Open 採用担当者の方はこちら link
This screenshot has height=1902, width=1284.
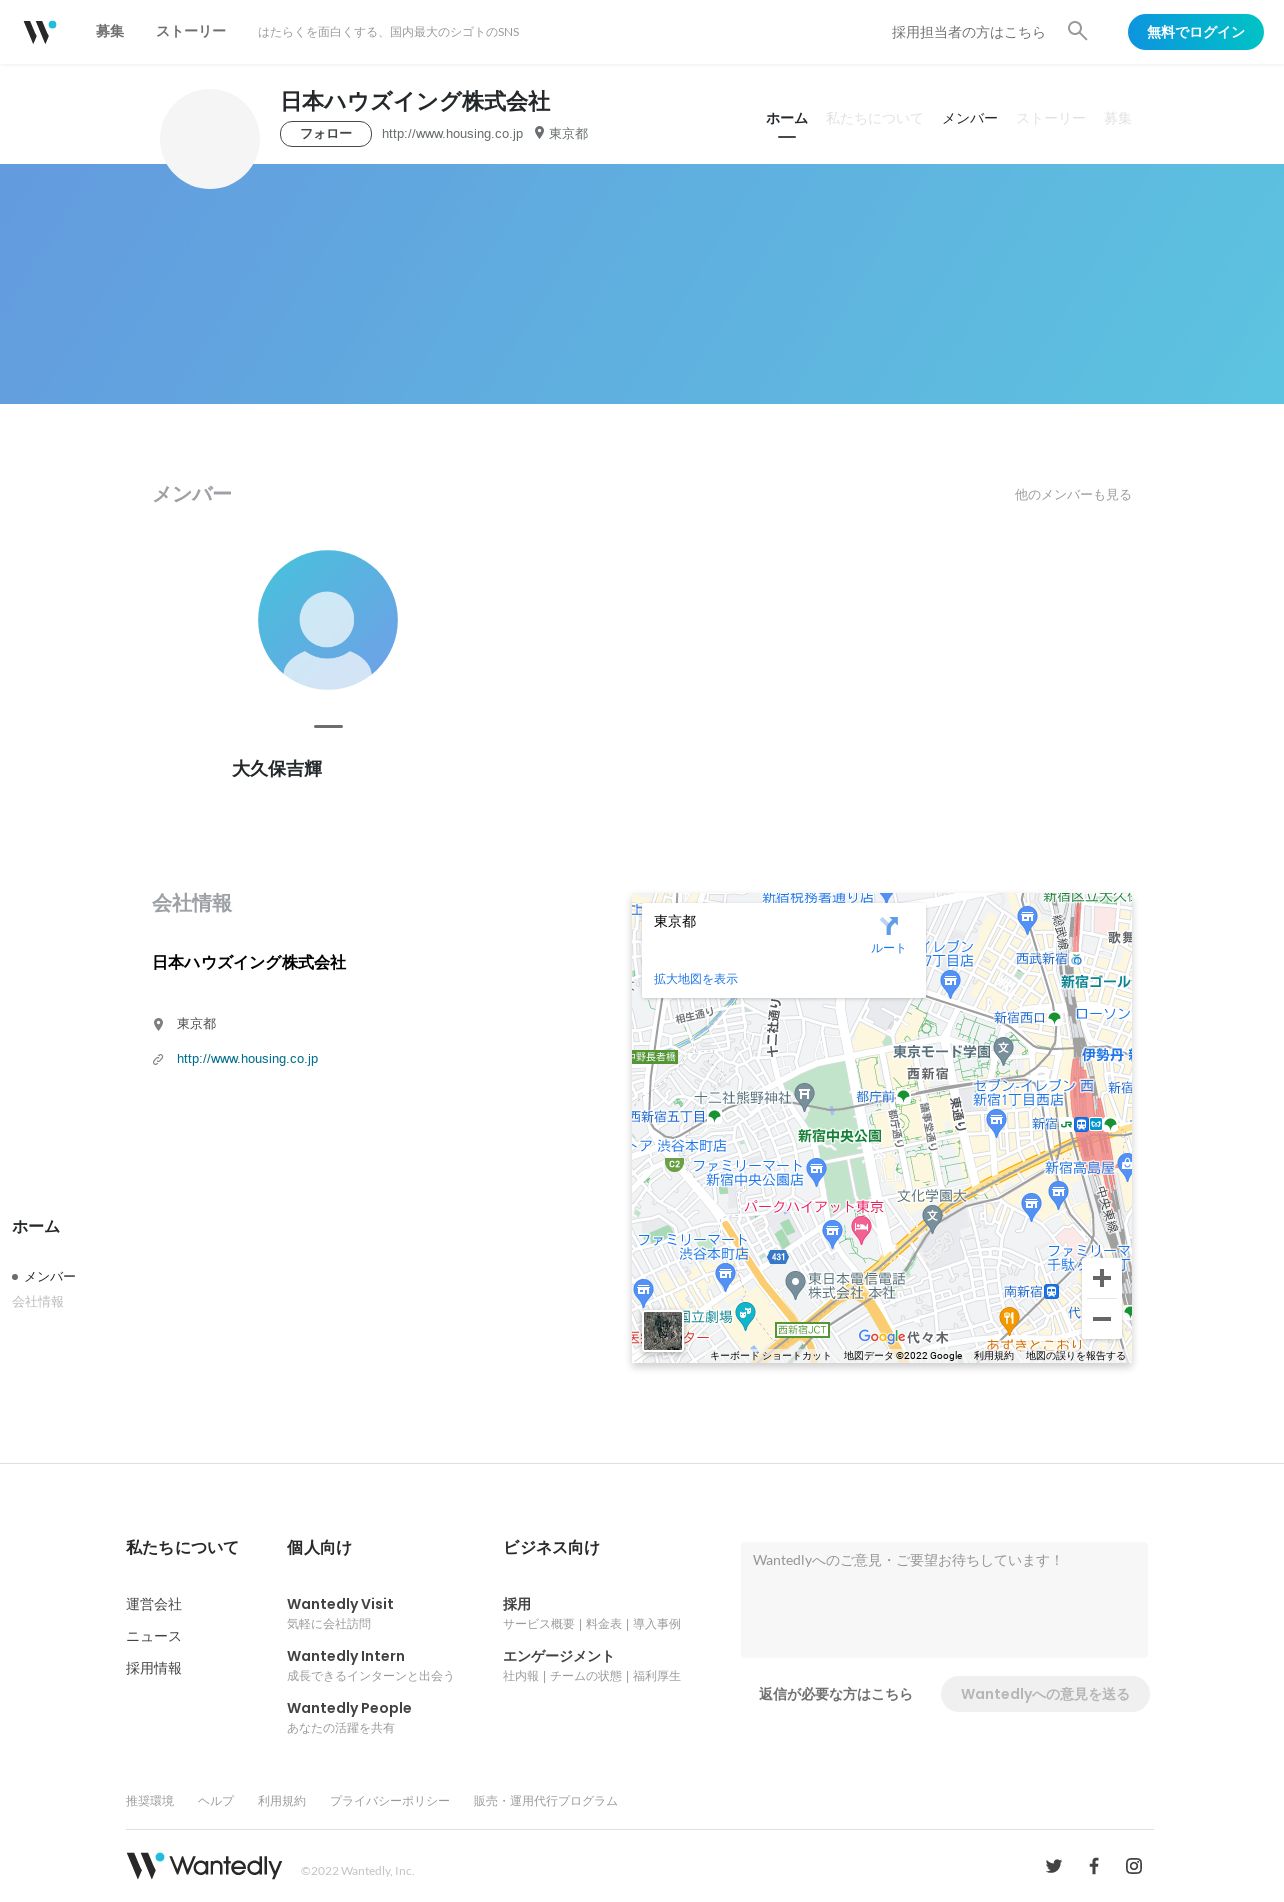(x=968, y=32)
